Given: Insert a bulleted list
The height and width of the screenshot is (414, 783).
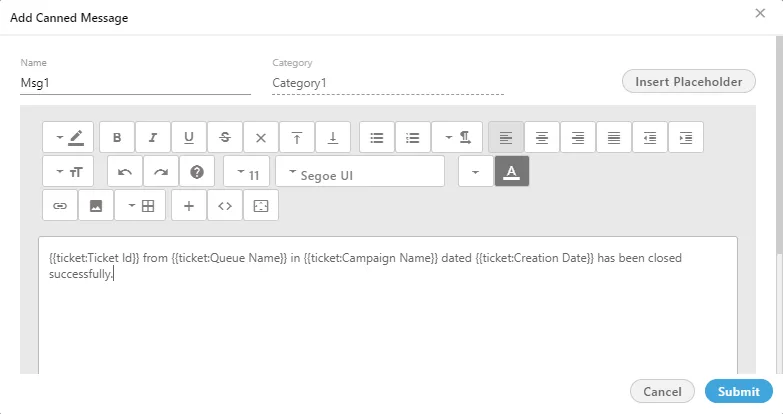Looking at the screenshot, I should click(x=377, y=137).
